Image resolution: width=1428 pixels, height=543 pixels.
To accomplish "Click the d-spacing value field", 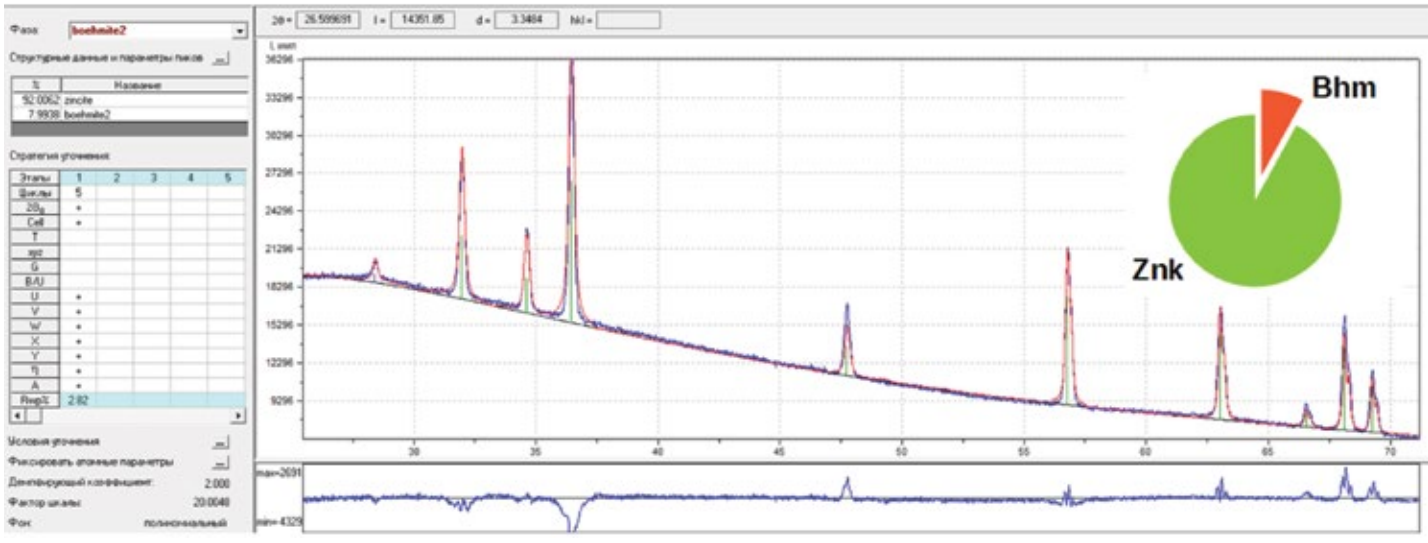I will pyautogui.click(x=518, y=18).
